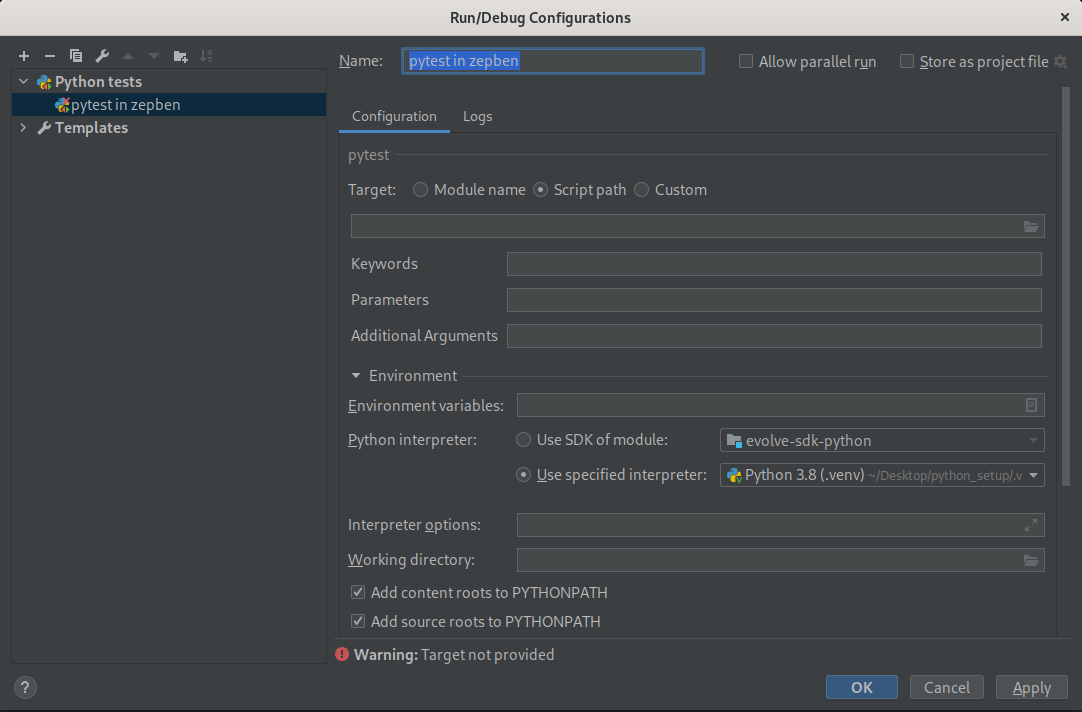Screen dimensions: 1082x712
Task: Click the Remove Configuration minus icon
Action: pos(50,56)
